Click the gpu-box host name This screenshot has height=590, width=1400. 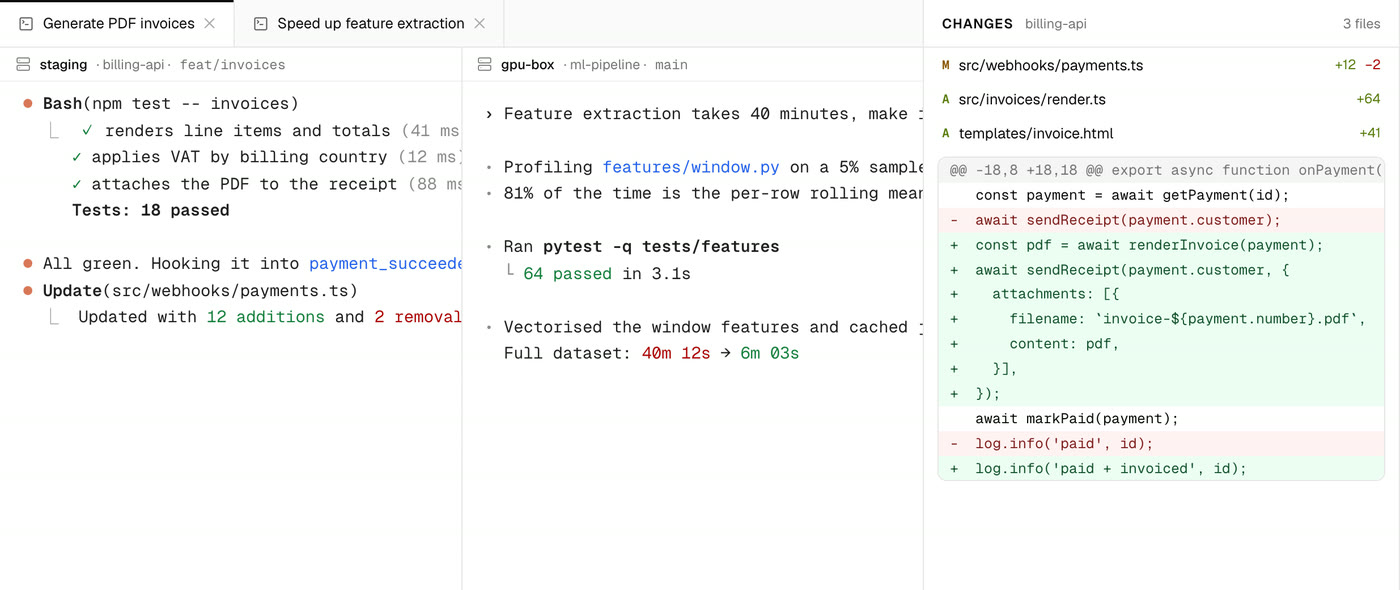(x=528, y=64)
